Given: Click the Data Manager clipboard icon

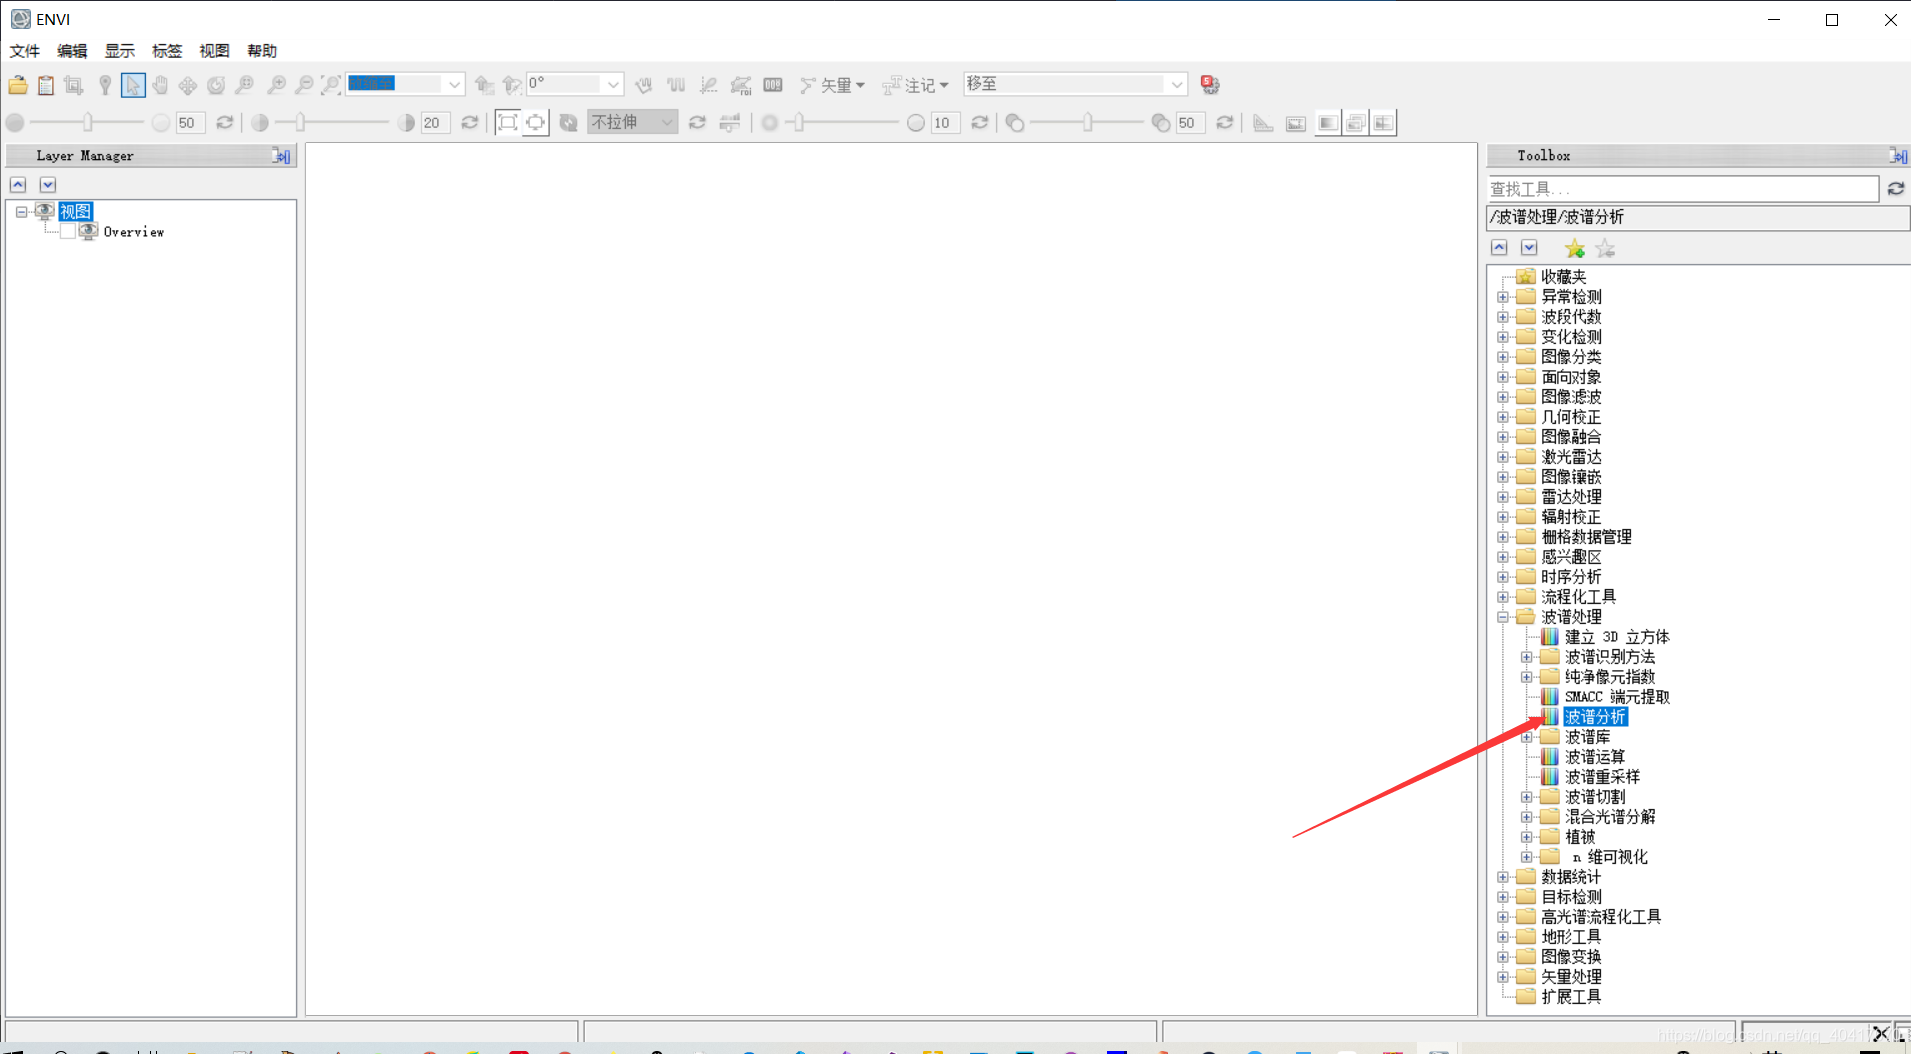Looking at the screenshot, I should tap(46, 85).
